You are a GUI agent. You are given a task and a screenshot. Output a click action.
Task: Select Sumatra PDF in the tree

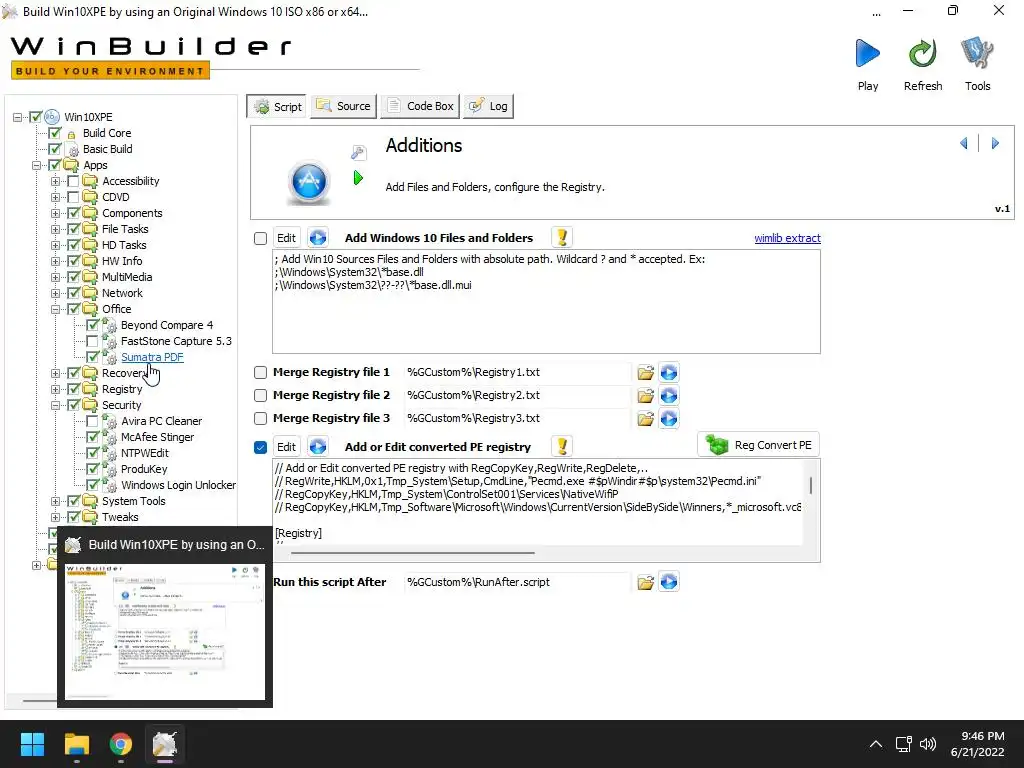point(152,357)
